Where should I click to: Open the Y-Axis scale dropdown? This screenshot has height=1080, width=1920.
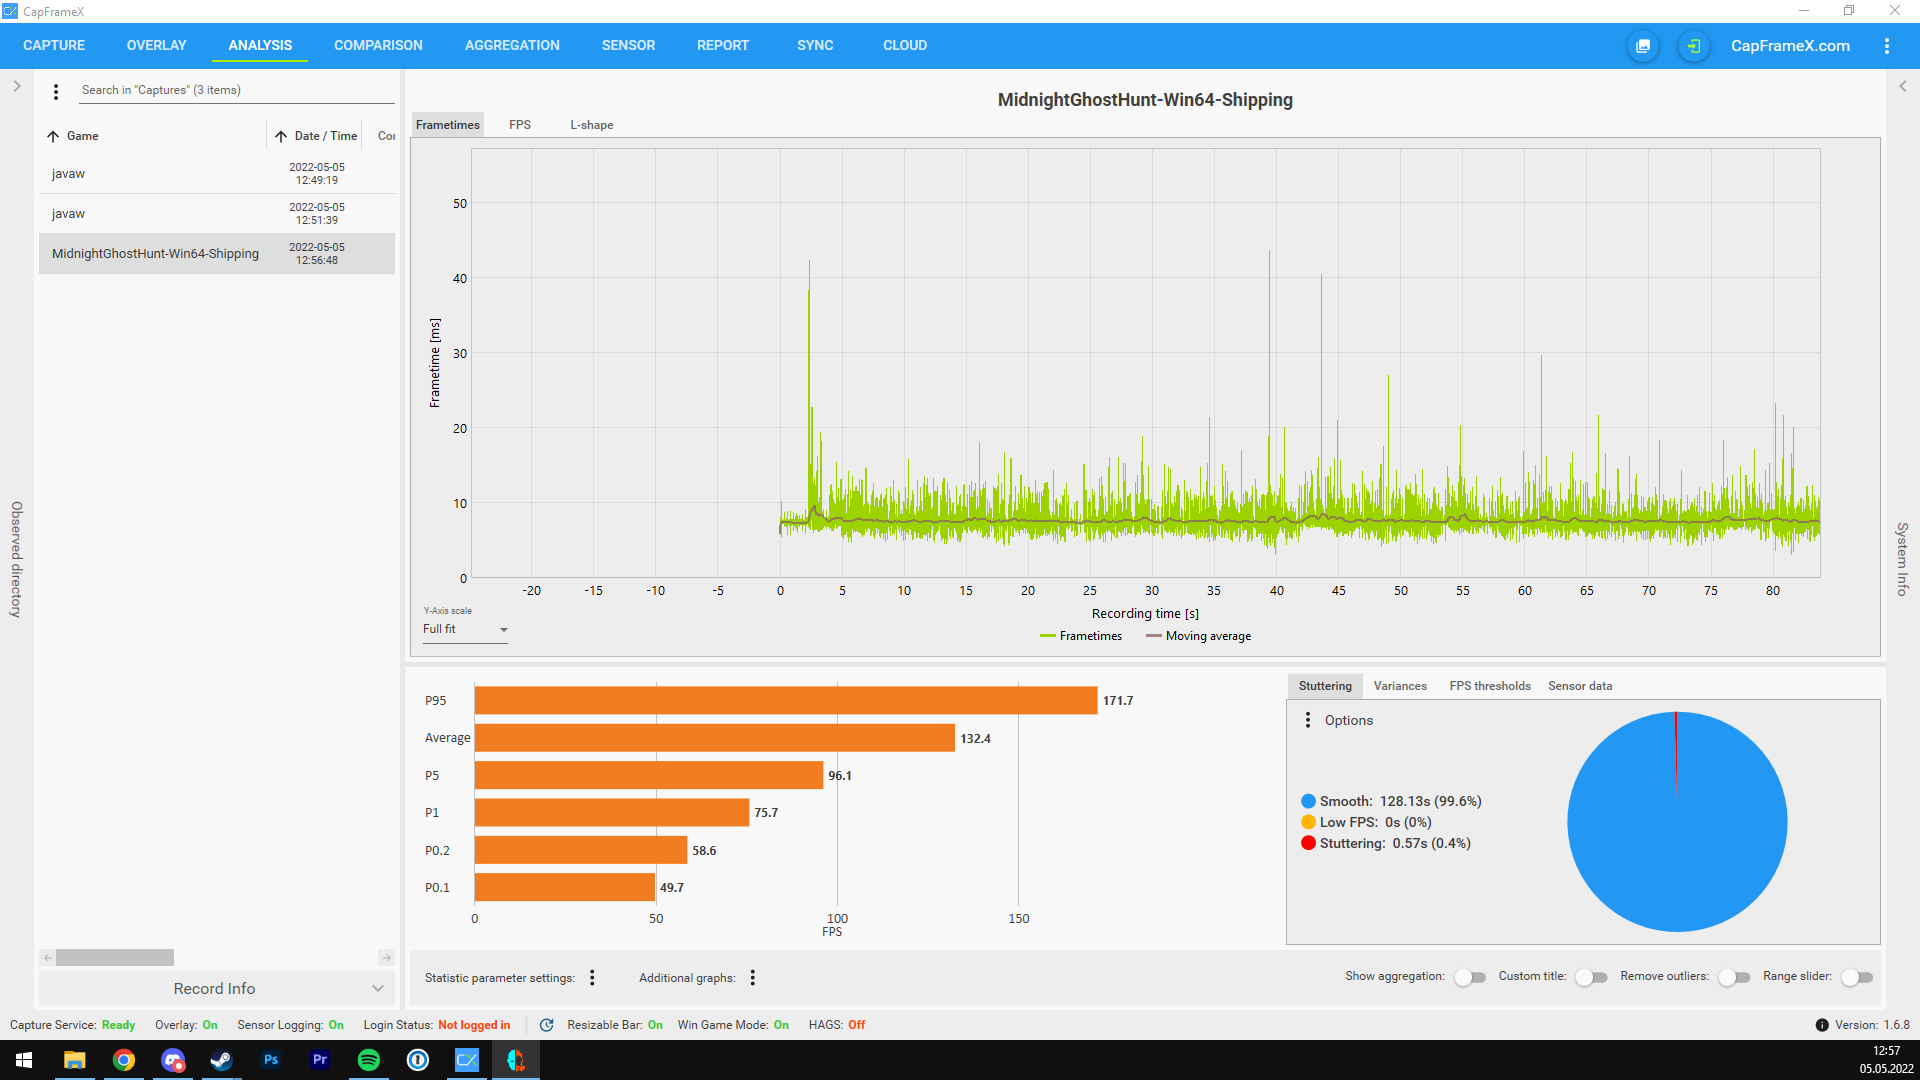tap(465, 630)
